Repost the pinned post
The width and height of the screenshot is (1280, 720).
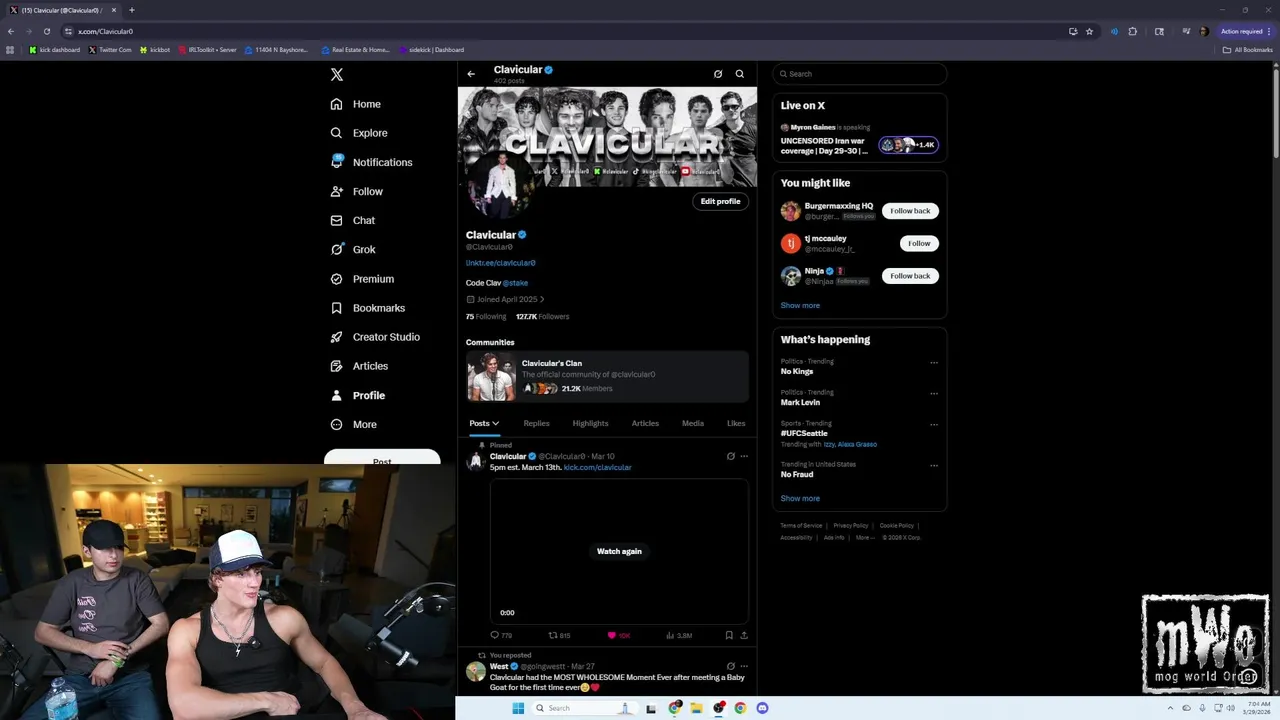click(559, 635)
